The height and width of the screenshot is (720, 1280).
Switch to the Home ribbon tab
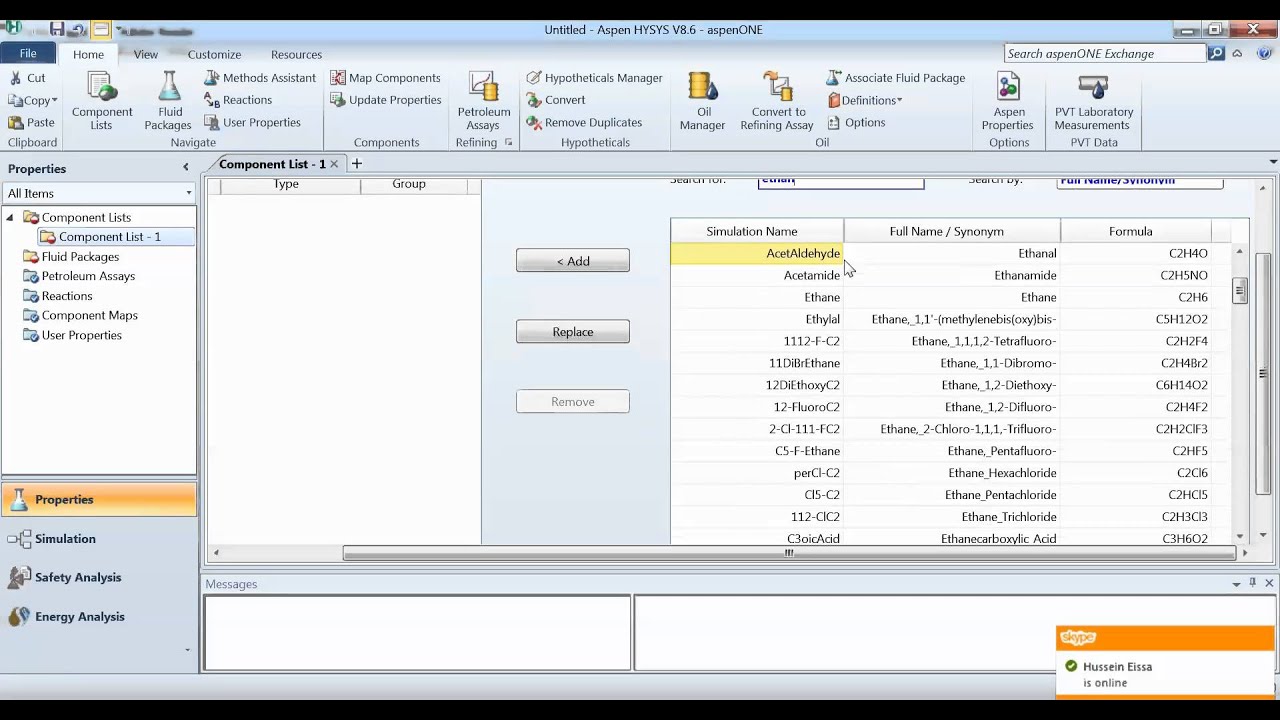(x=88, y=54)
